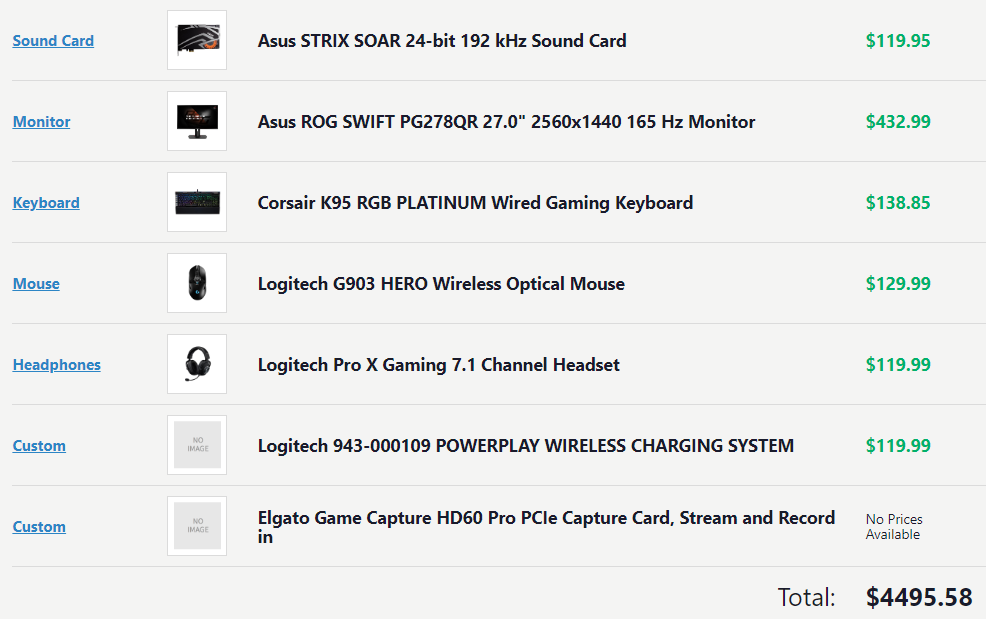Click the Custom link for Elgato capture card
This screenshot has width=986, height=619.
(x=39, y=527)
